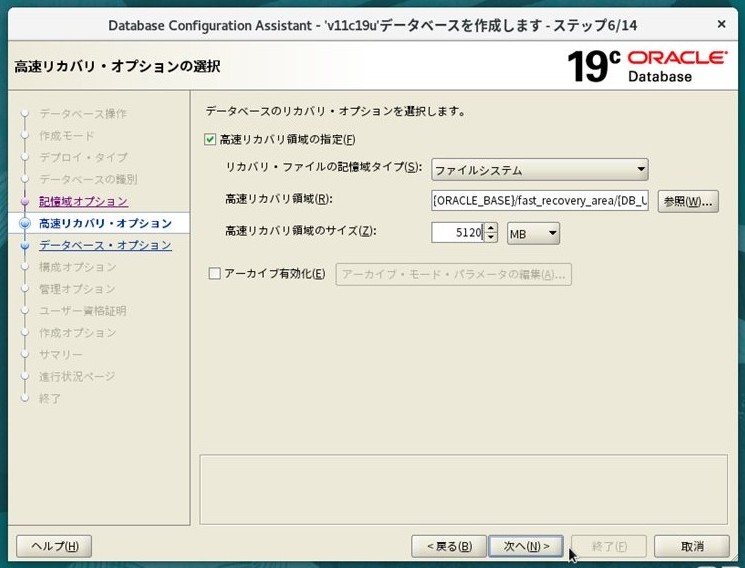Click the Oracle Database 19c logo
This screenshot has height=568, width=745.
tap(647, 66)
